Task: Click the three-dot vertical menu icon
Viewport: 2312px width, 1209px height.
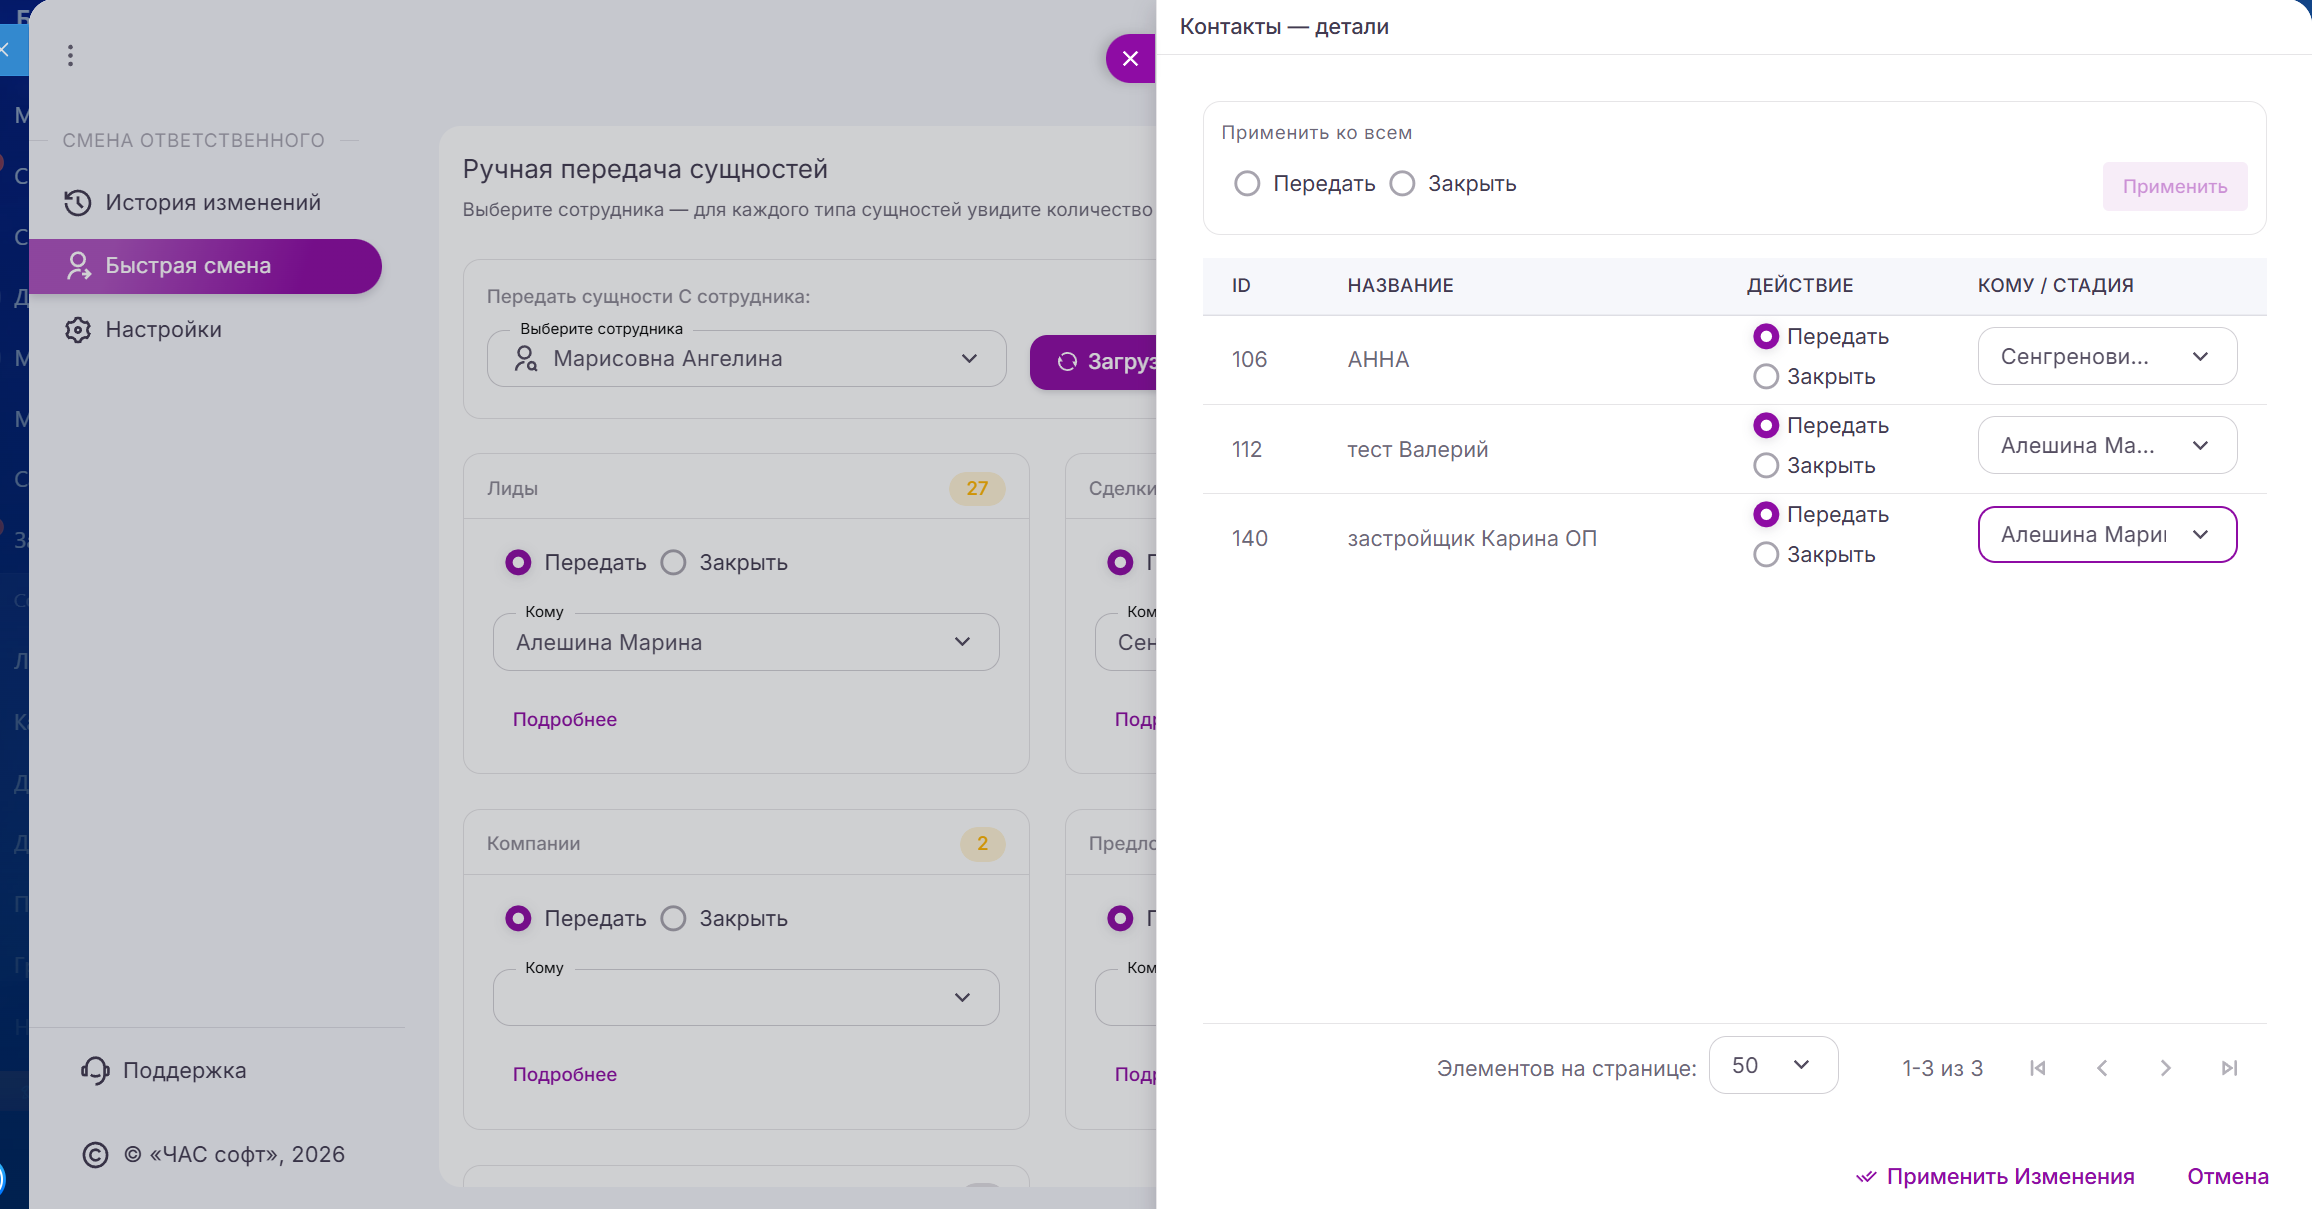Action: coord(70,56)
